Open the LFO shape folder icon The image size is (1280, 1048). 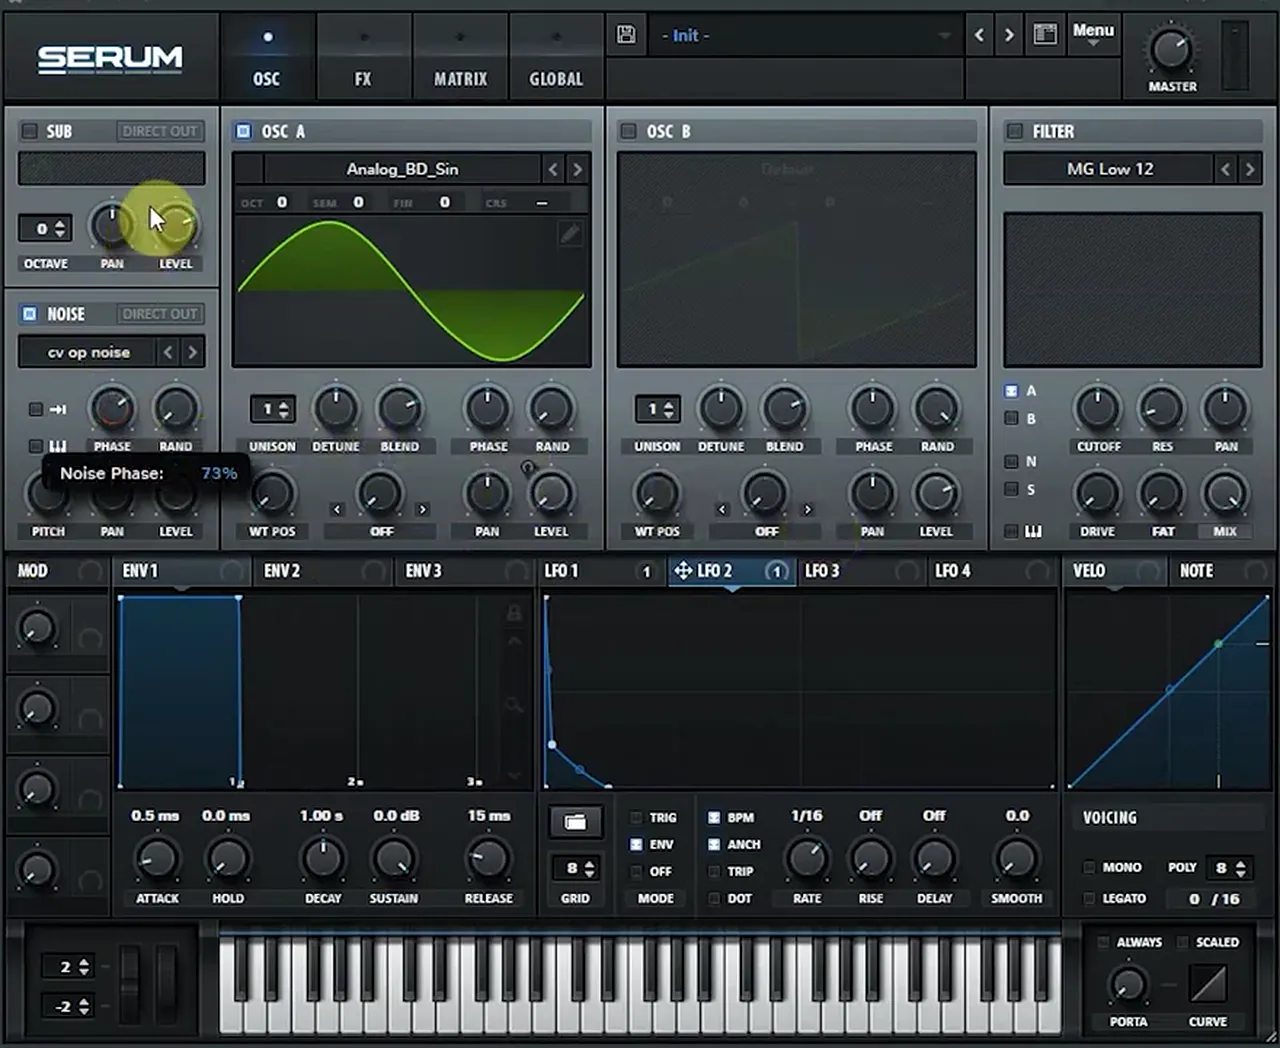[x=575, y=822]
